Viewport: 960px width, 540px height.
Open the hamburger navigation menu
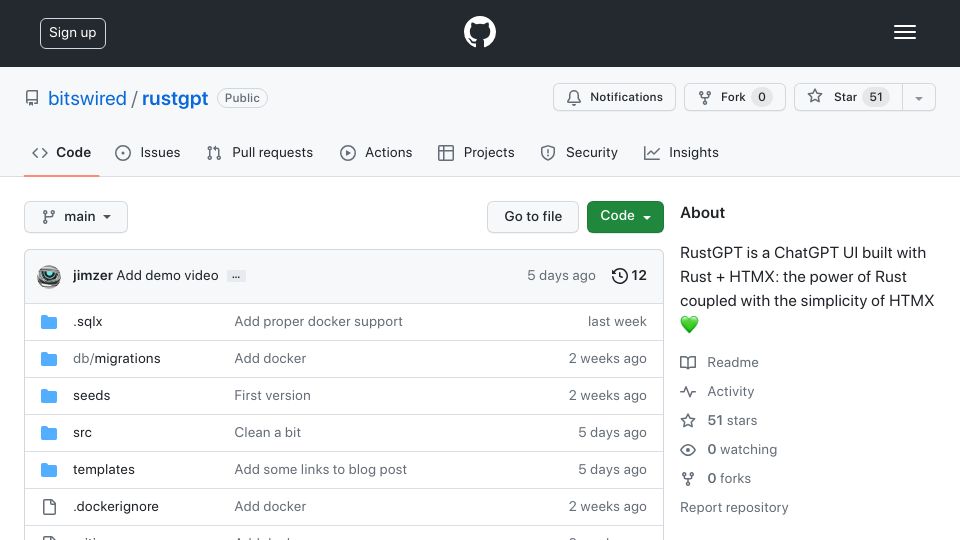[x=904, y=32]
